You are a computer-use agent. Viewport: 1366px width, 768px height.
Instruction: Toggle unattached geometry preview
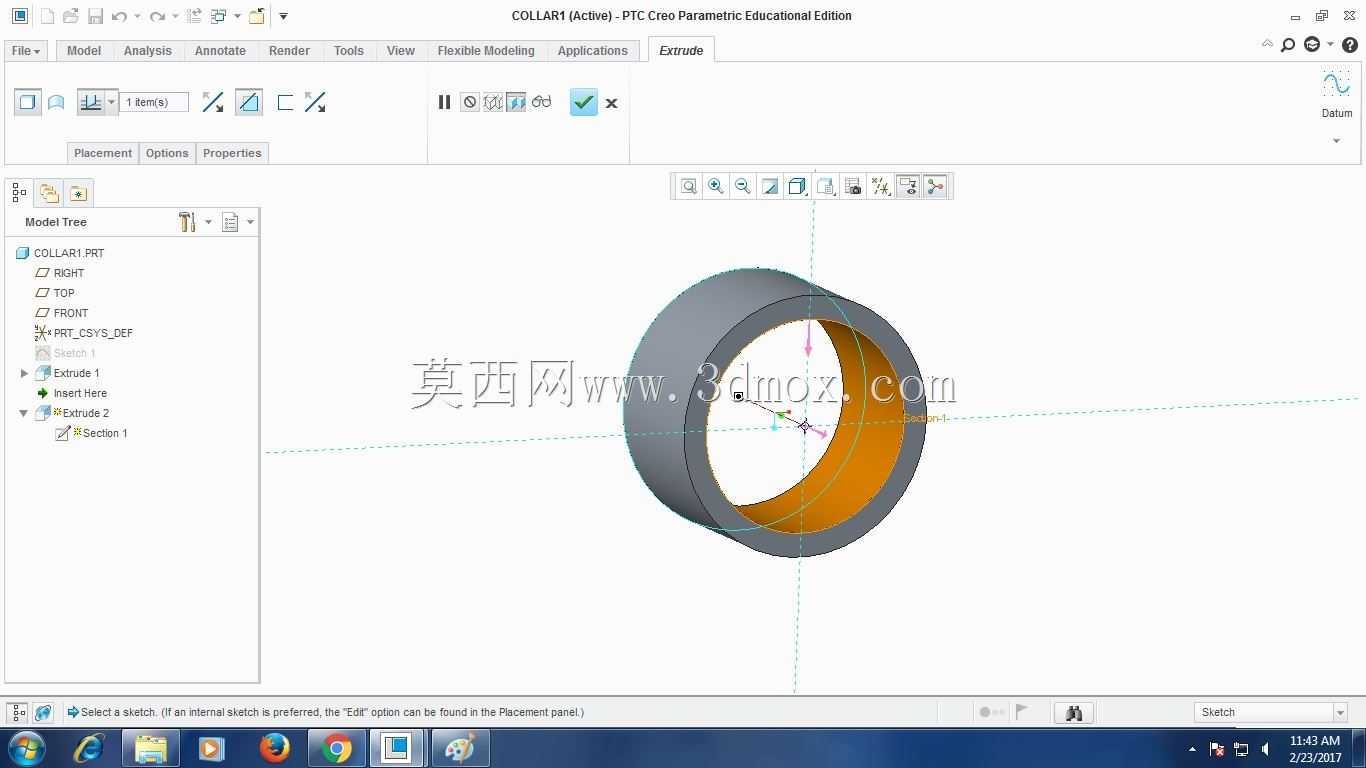click(x=493, y=102)
